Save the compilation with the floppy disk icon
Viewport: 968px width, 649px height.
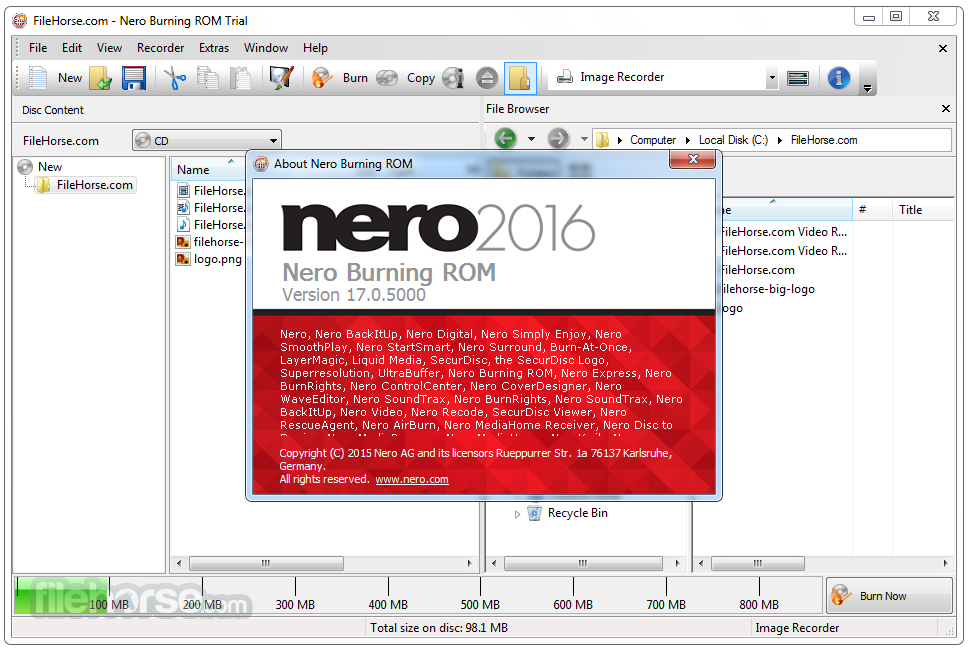coord(133,78)
